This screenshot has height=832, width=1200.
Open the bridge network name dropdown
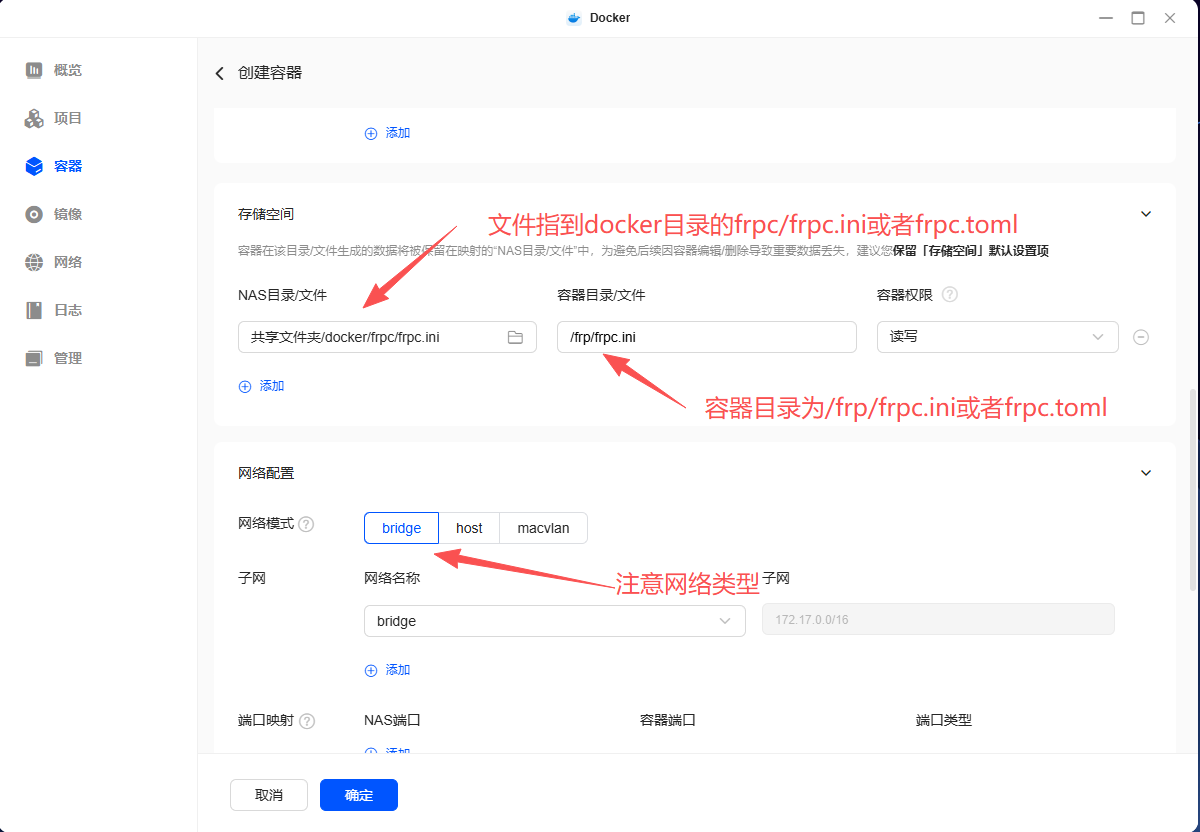coord(554,621)
